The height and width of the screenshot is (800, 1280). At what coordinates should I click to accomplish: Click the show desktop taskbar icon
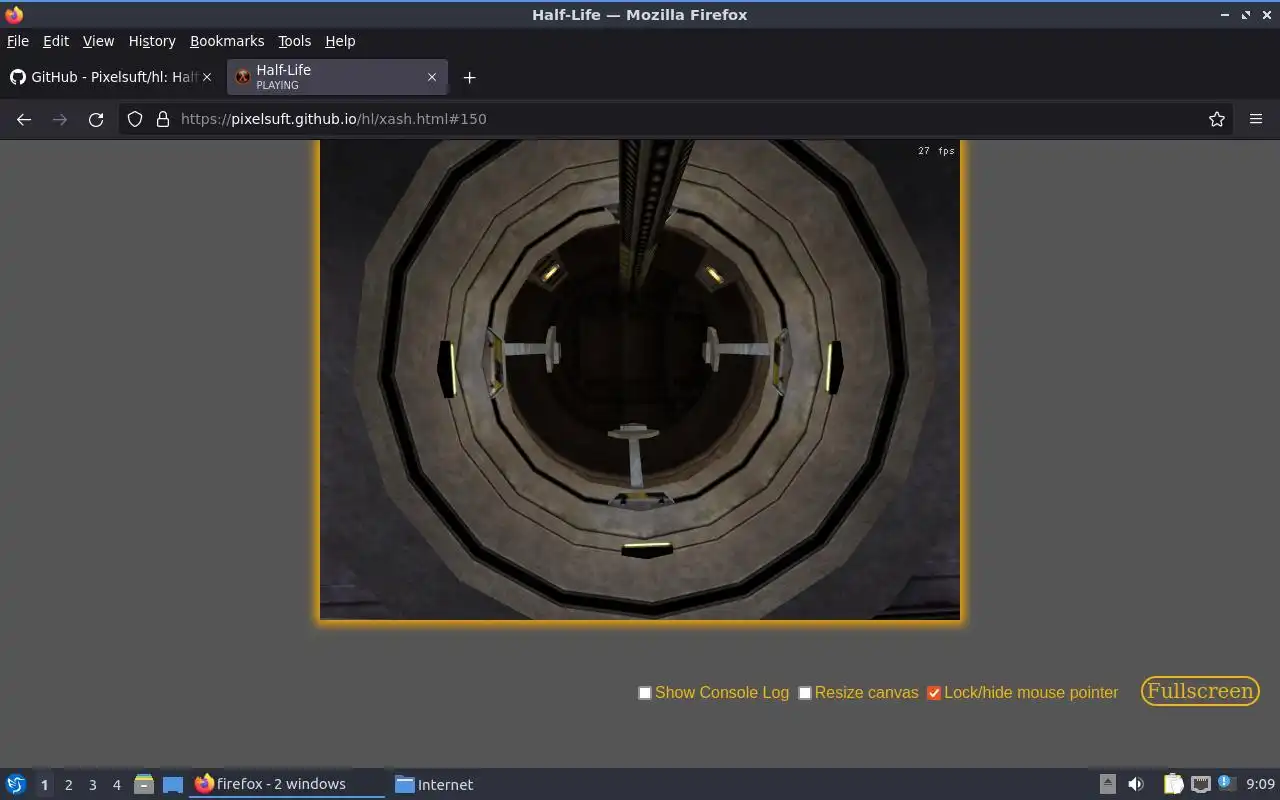coord(173,784)
